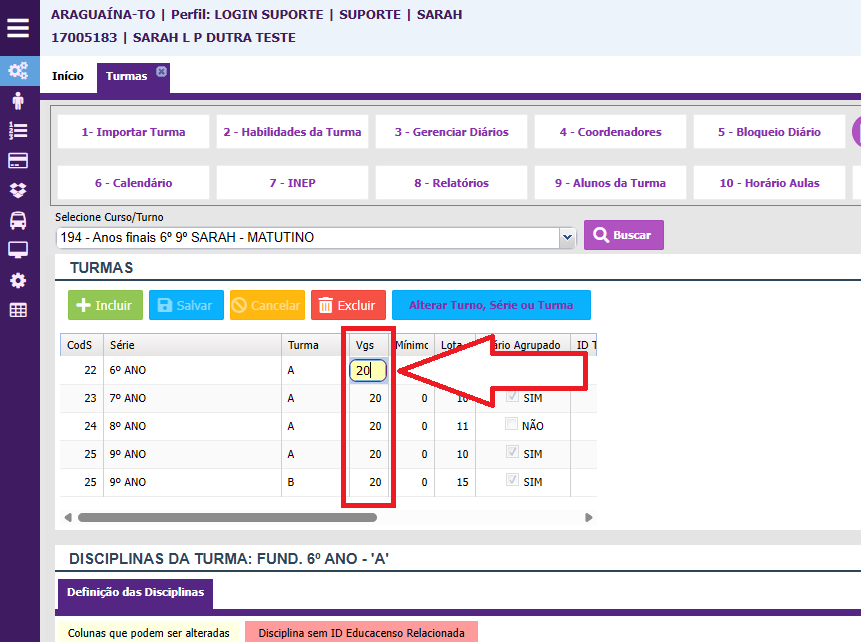Click the credit card sidebar icon

click(x=18, y=160)
